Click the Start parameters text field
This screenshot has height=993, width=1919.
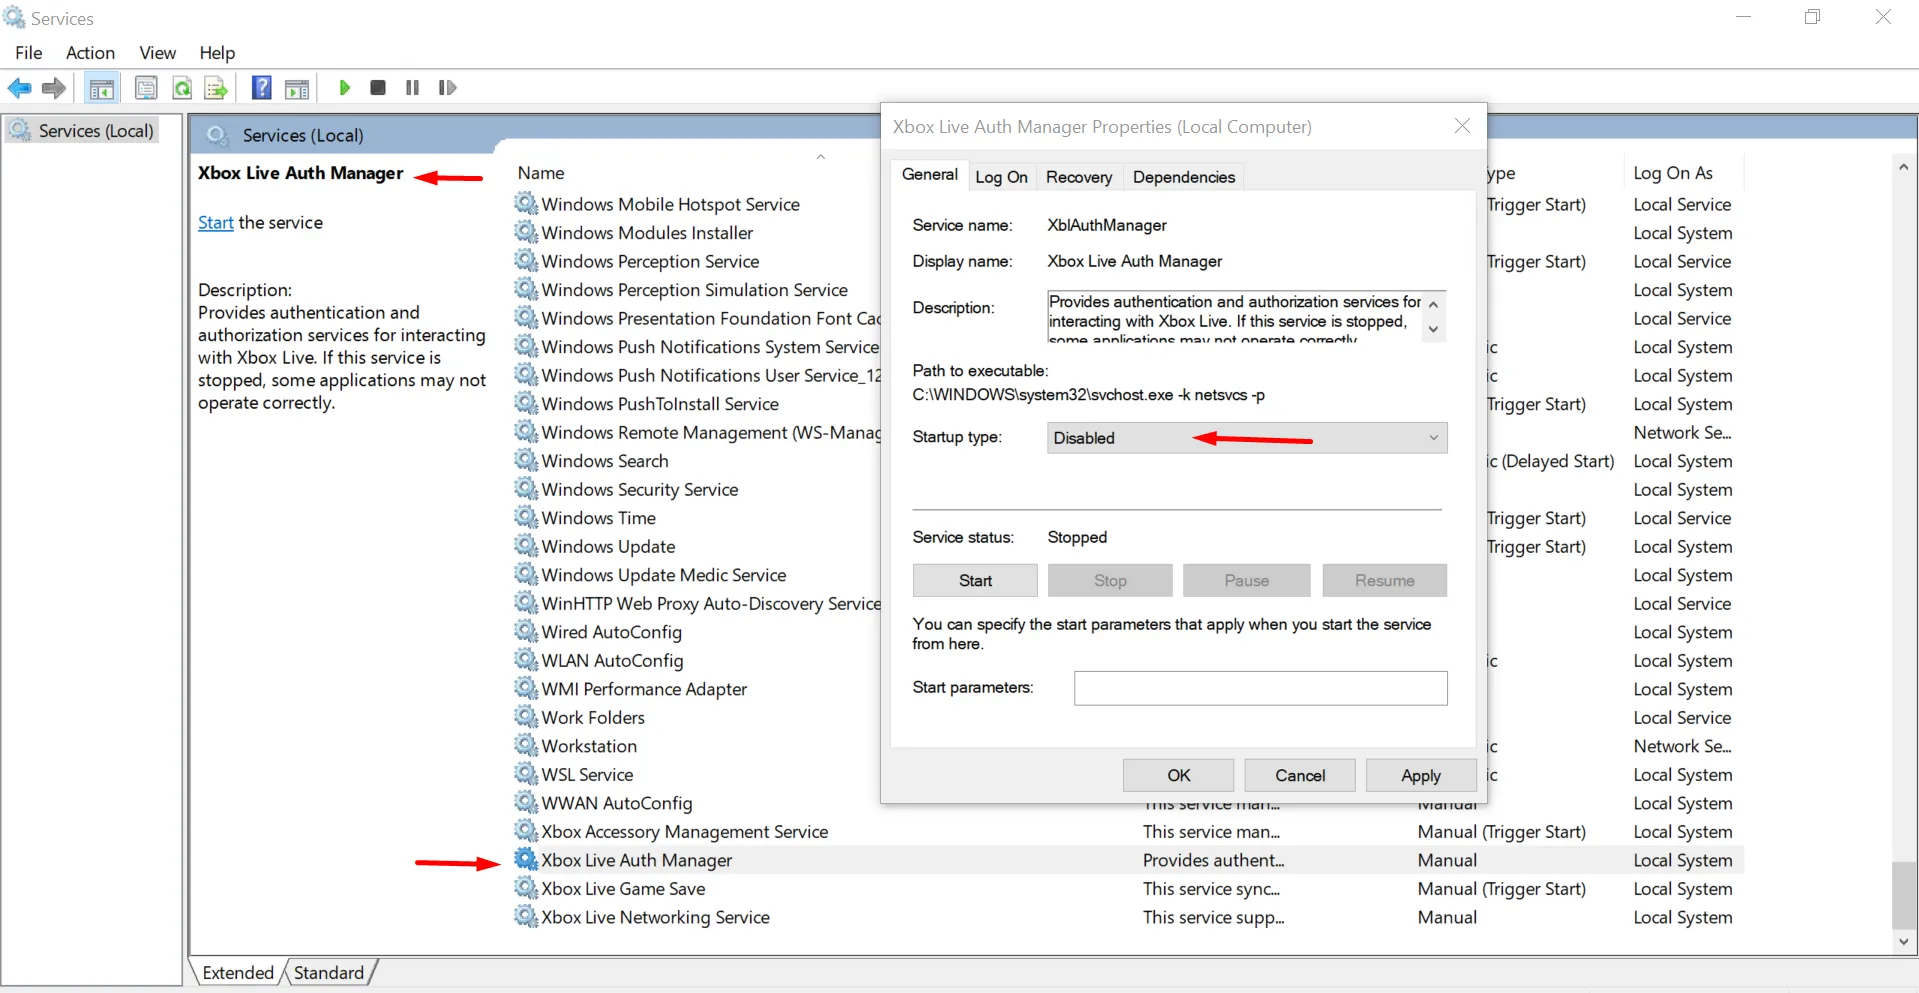tap(1260, 688)
